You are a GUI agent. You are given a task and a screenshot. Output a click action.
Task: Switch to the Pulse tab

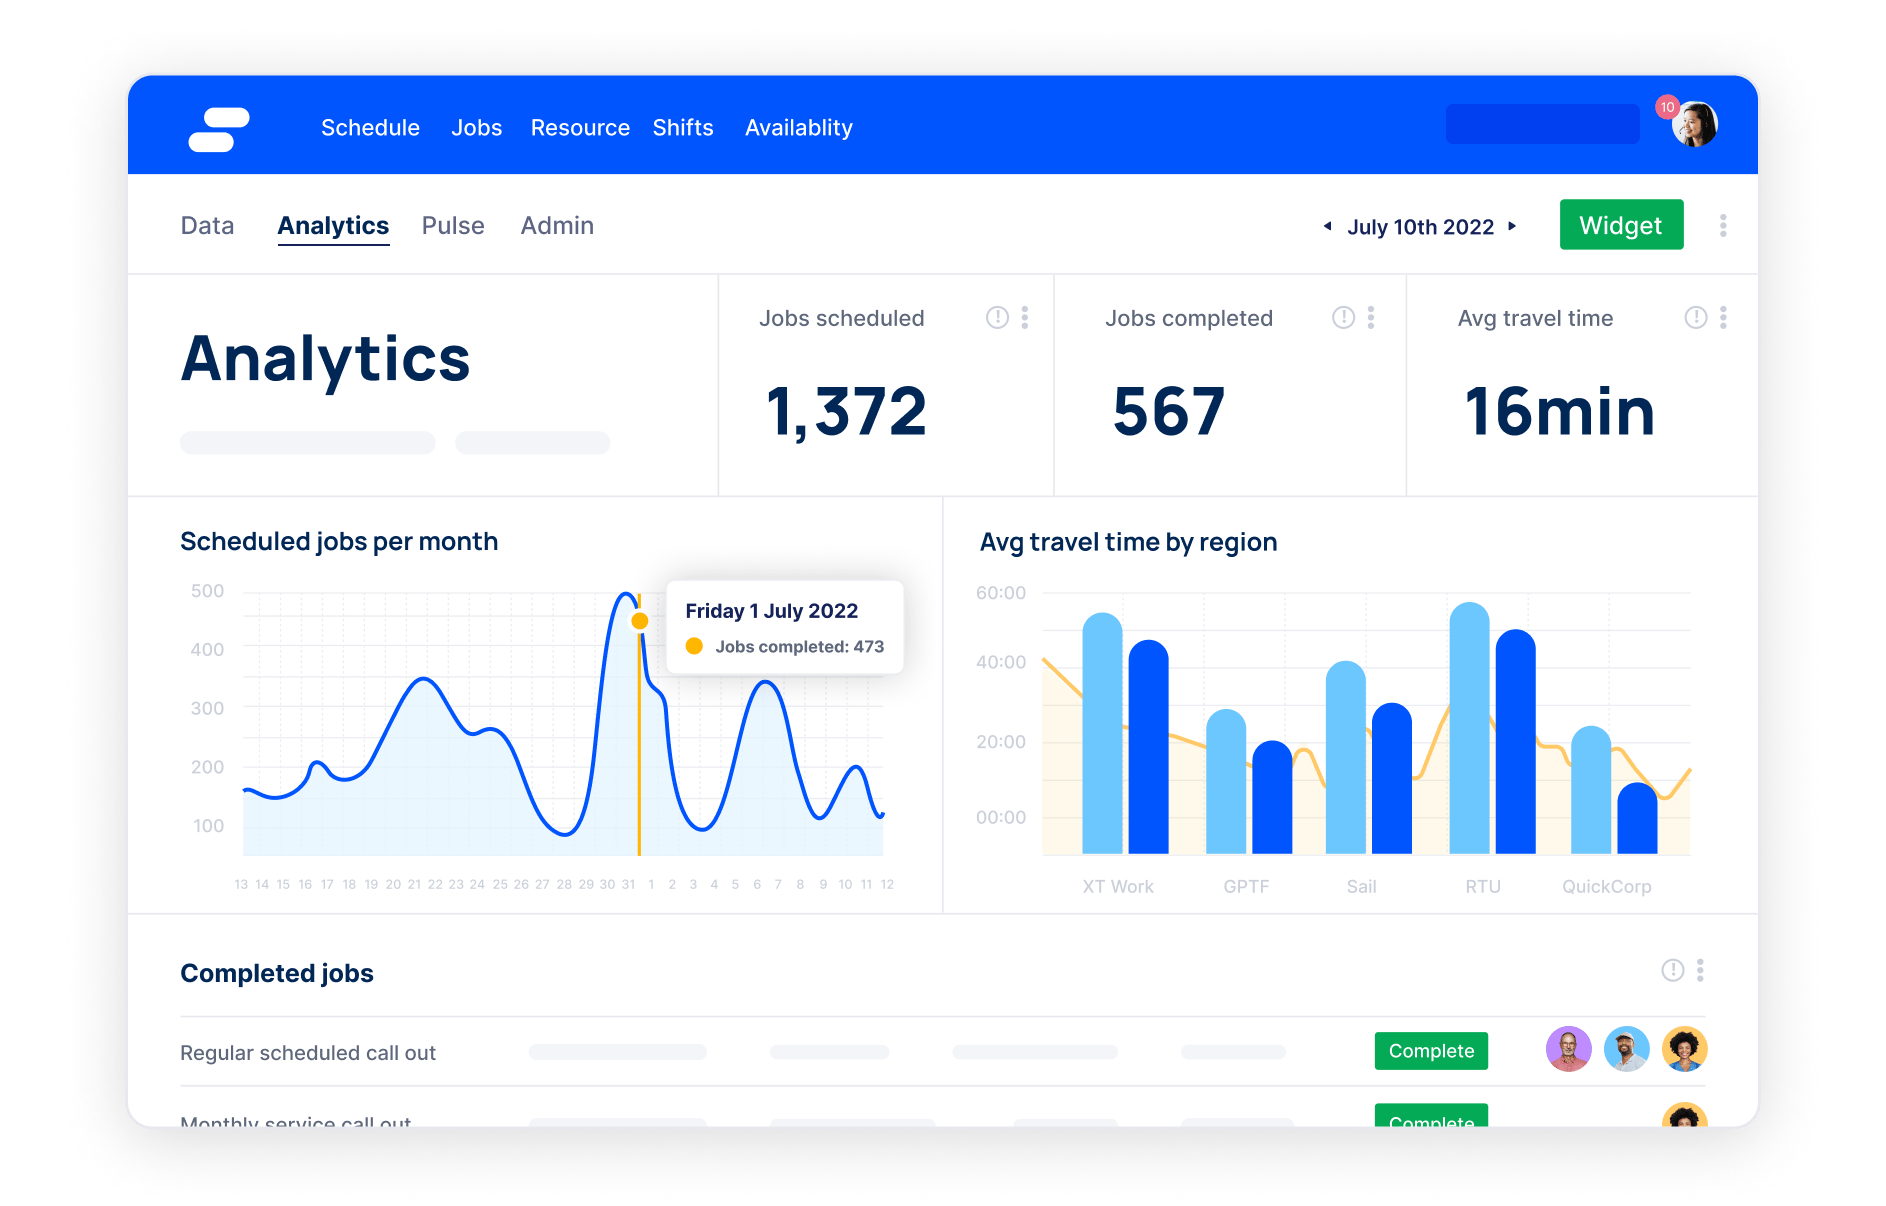point(453,226)
